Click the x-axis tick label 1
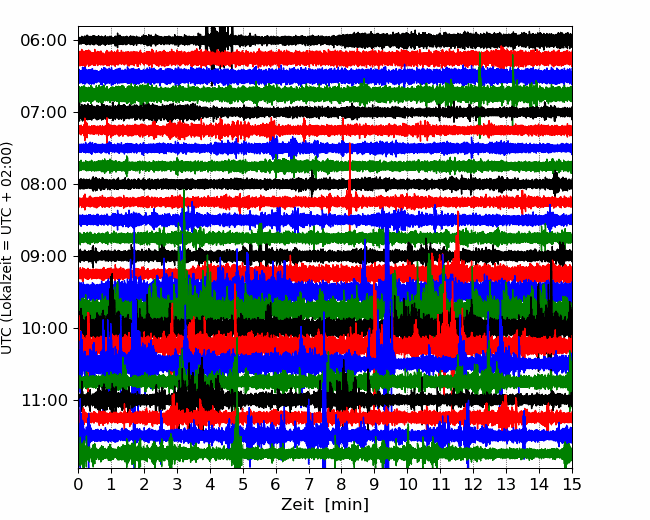 coord(111,484)
